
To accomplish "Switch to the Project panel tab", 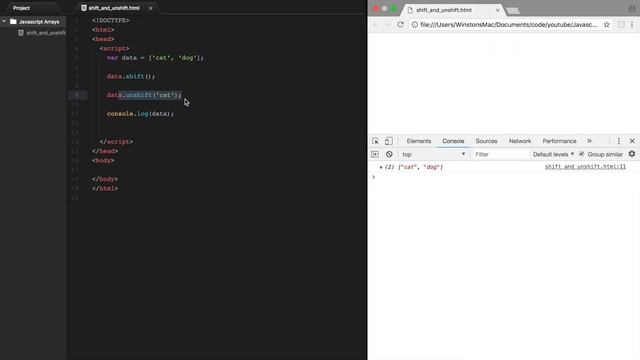I will coord(21,8).
